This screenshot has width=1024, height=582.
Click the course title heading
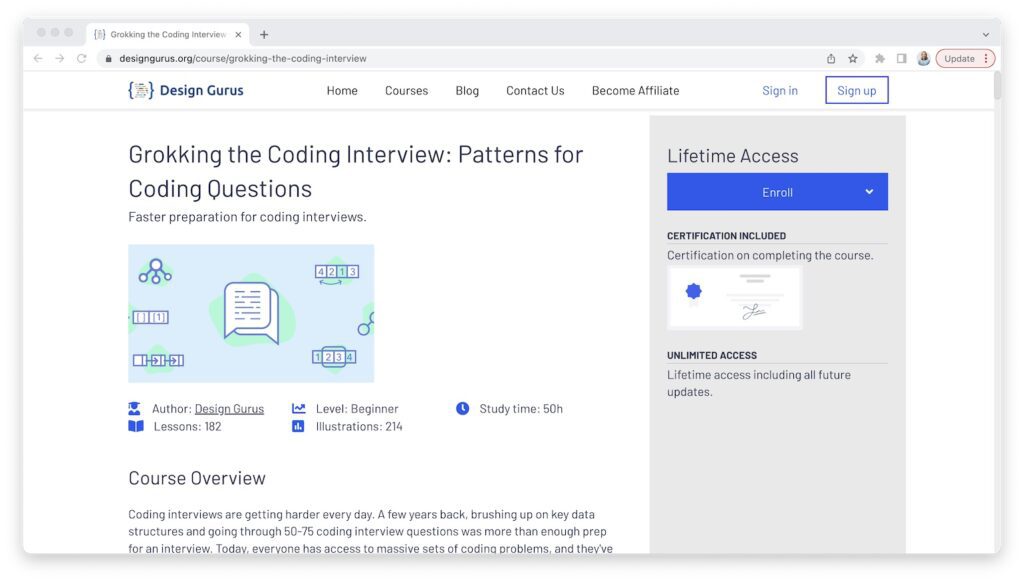355,171
